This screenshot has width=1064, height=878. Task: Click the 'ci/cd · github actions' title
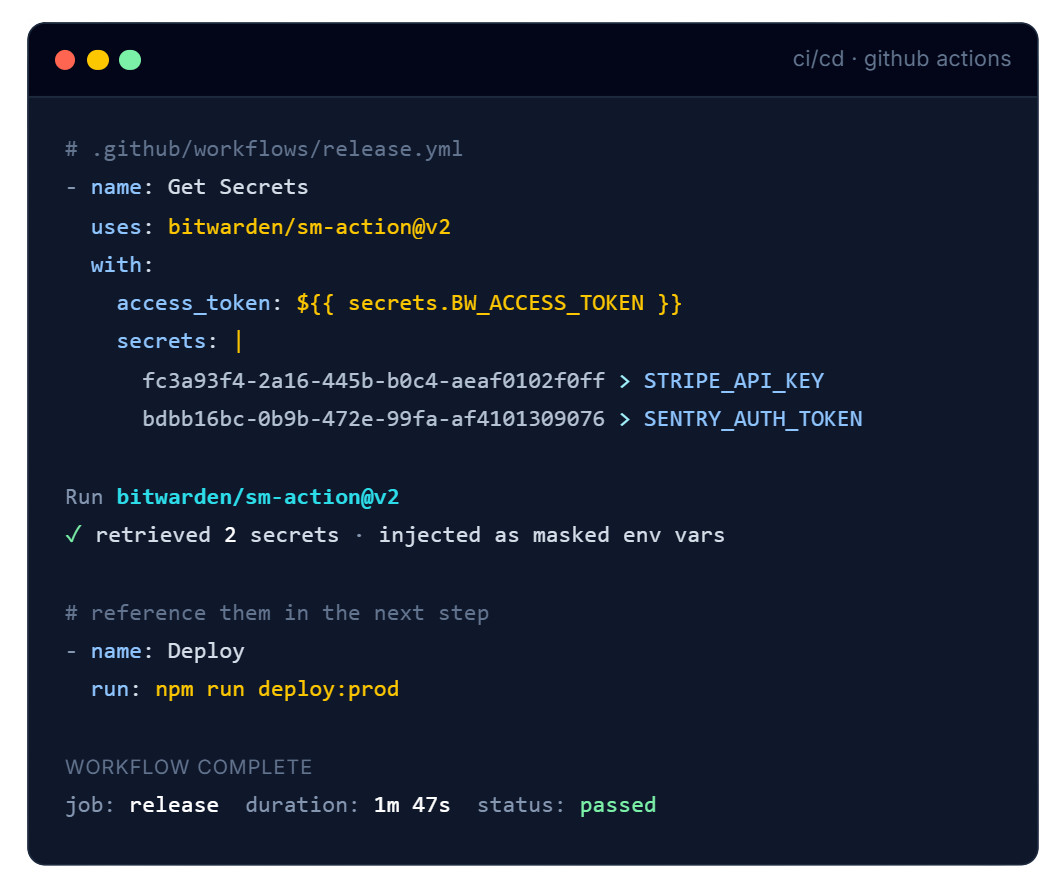point(902,59)
